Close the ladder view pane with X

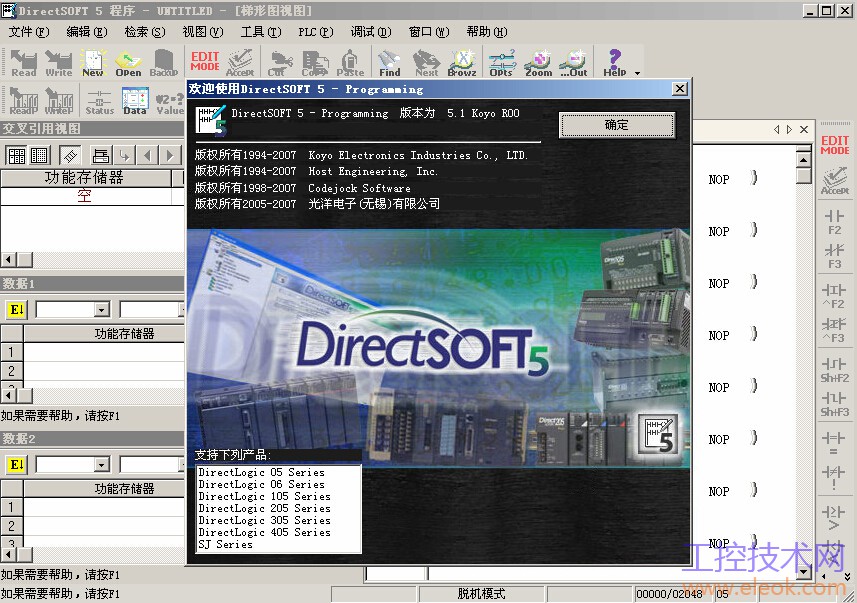click(x=804, y=130)
